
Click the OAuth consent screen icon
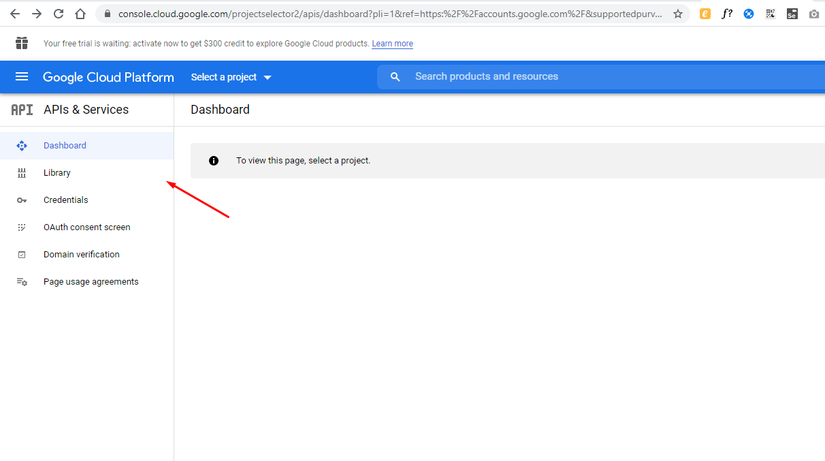coord(22,227)
